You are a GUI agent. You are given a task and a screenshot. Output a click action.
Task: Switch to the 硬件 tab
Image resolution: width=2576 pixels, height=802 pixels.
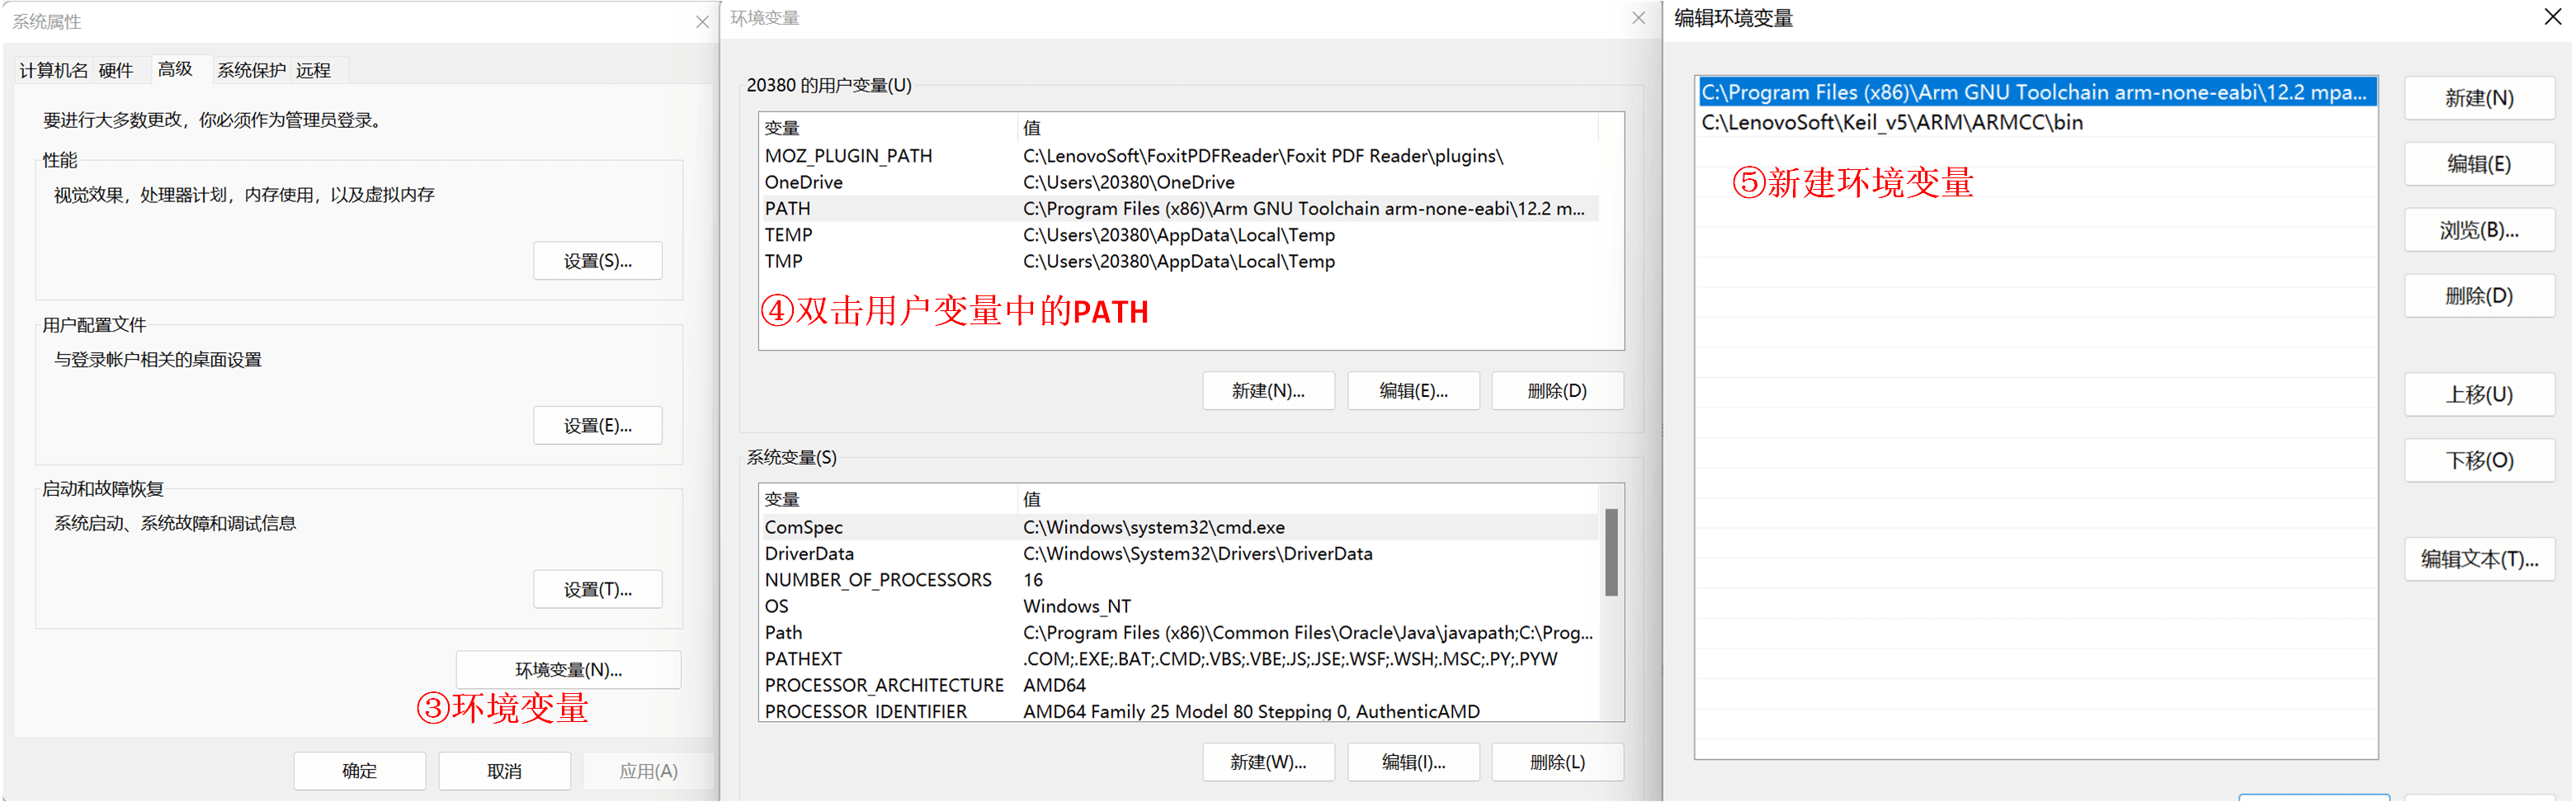pyautogui.click(x=115, y=70)
